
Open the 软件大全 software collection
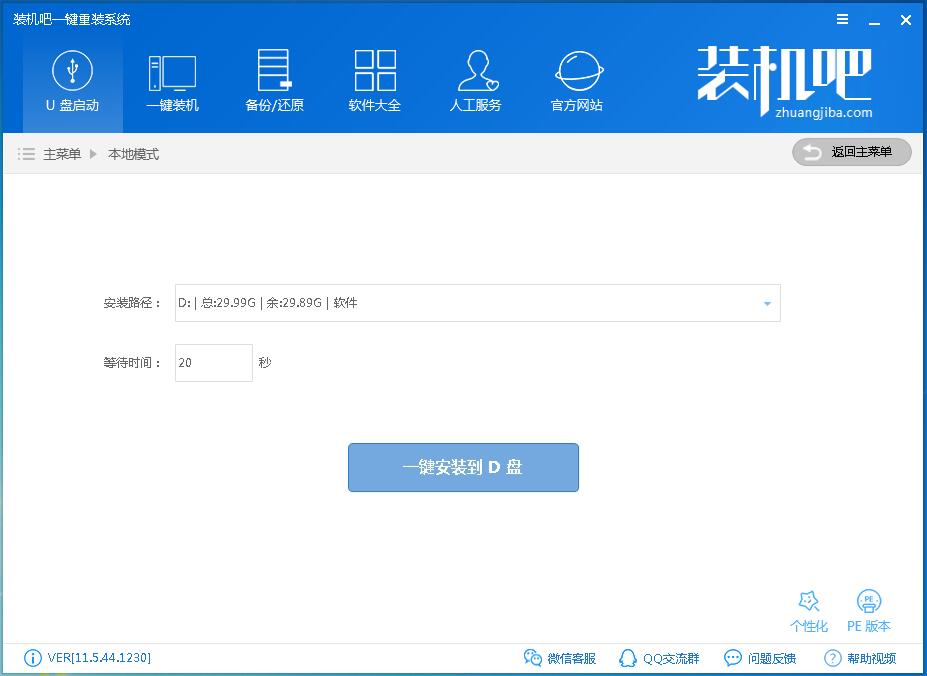pos(375,82)
